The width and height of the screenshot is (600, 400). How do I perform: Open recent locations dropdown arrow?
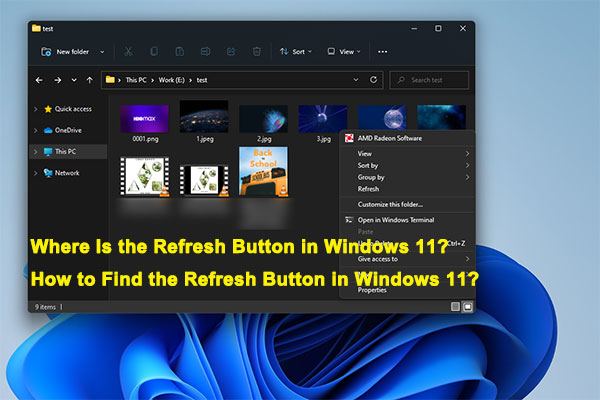click(x=74, y=80)
